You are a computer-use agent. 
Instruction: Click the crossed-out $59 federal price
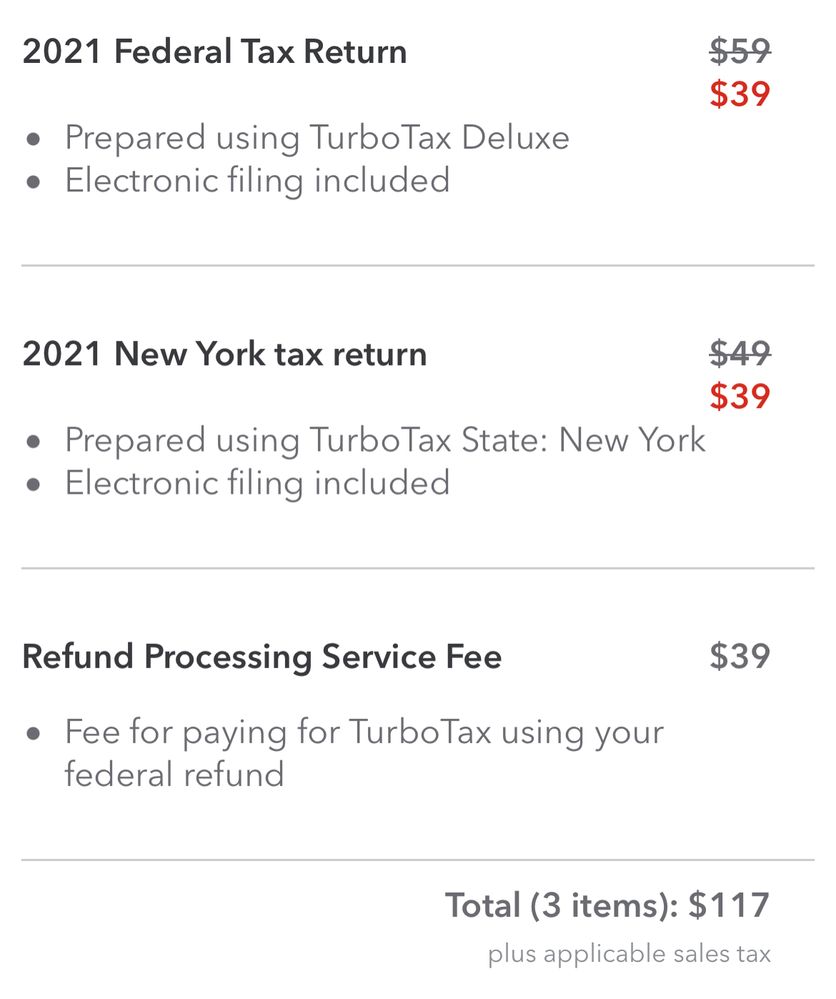point(740,51)
